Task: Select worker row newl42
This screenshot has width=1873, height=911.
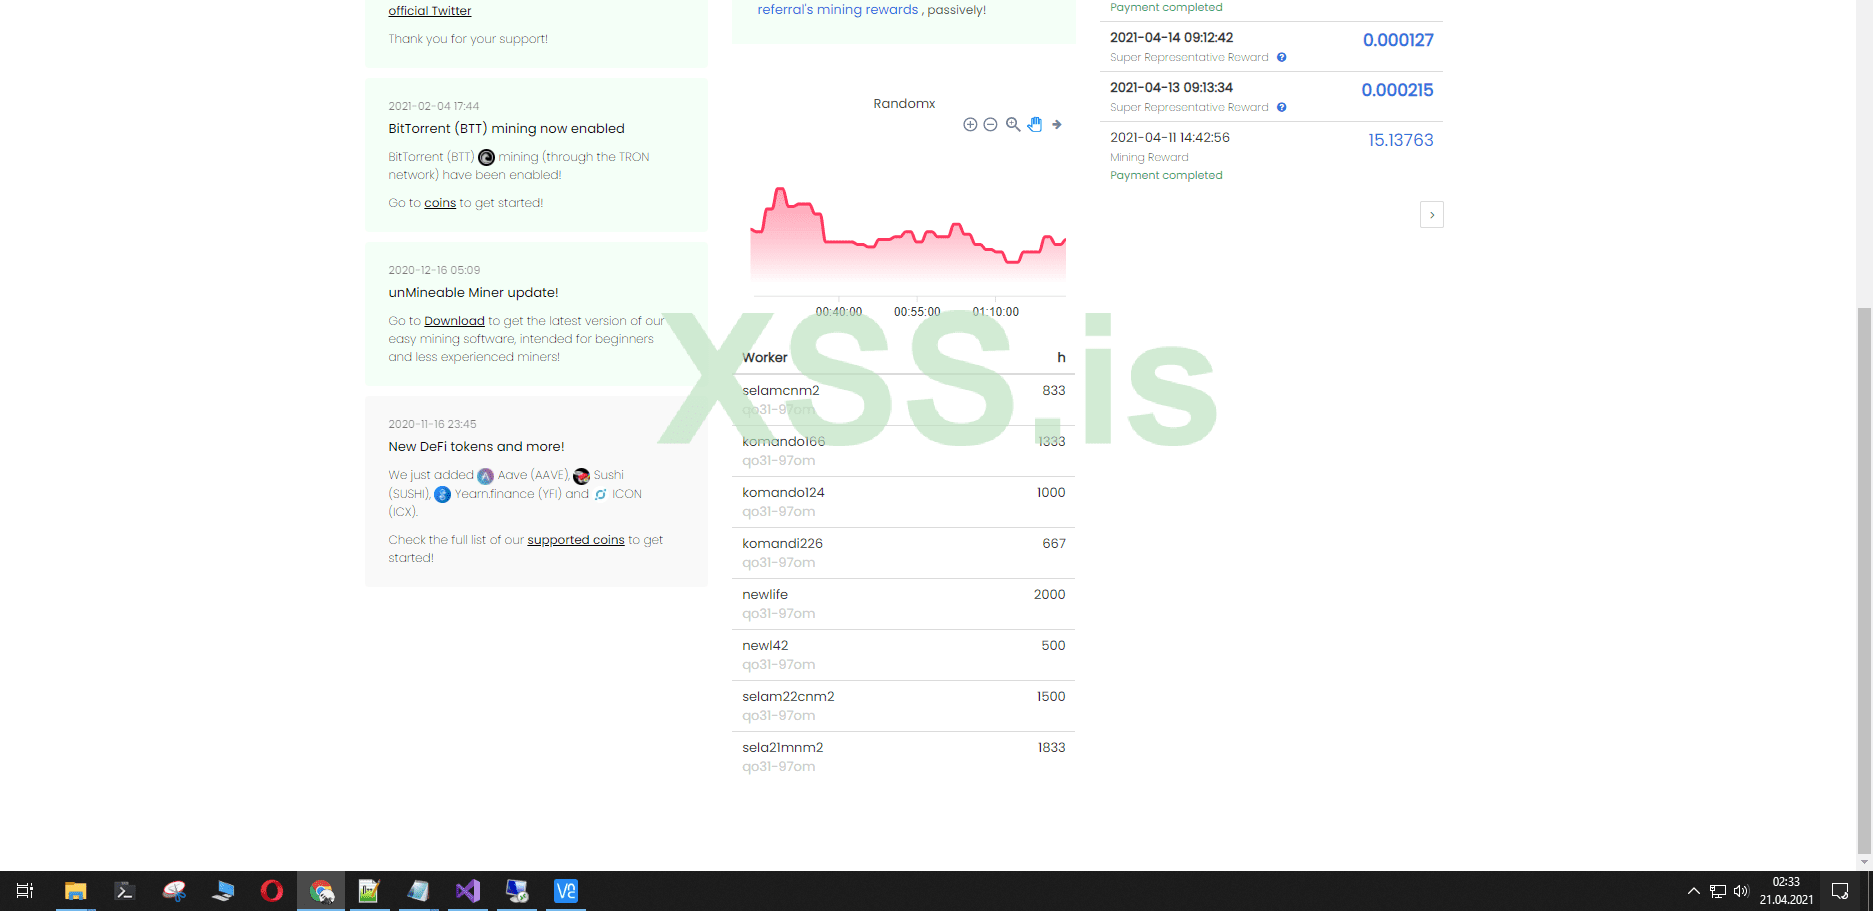Action: pos(904,655)
